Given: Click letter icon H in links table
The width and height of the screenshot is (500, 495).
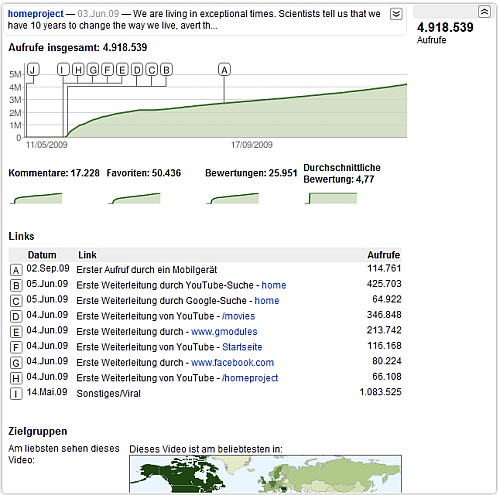Looking at the screenshot, I should click(x=16, y=378).
